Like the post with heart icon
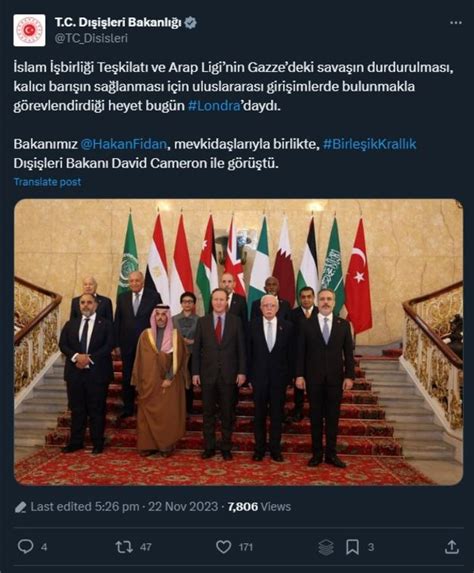 click(x=223, y=547)
